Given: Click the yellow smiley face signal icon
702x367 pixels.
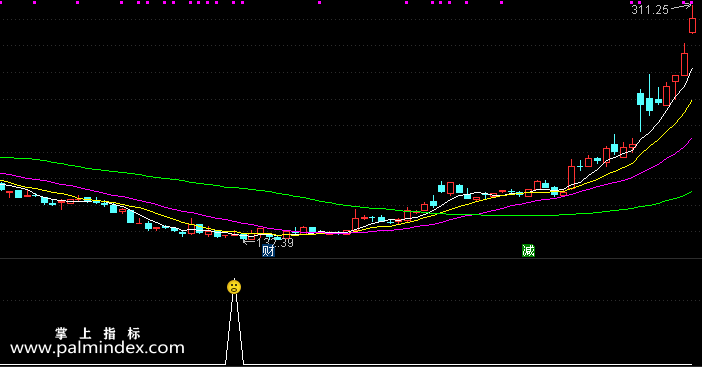Looking at the screenshot, I should pyautogui.click(x=234, y=286).
